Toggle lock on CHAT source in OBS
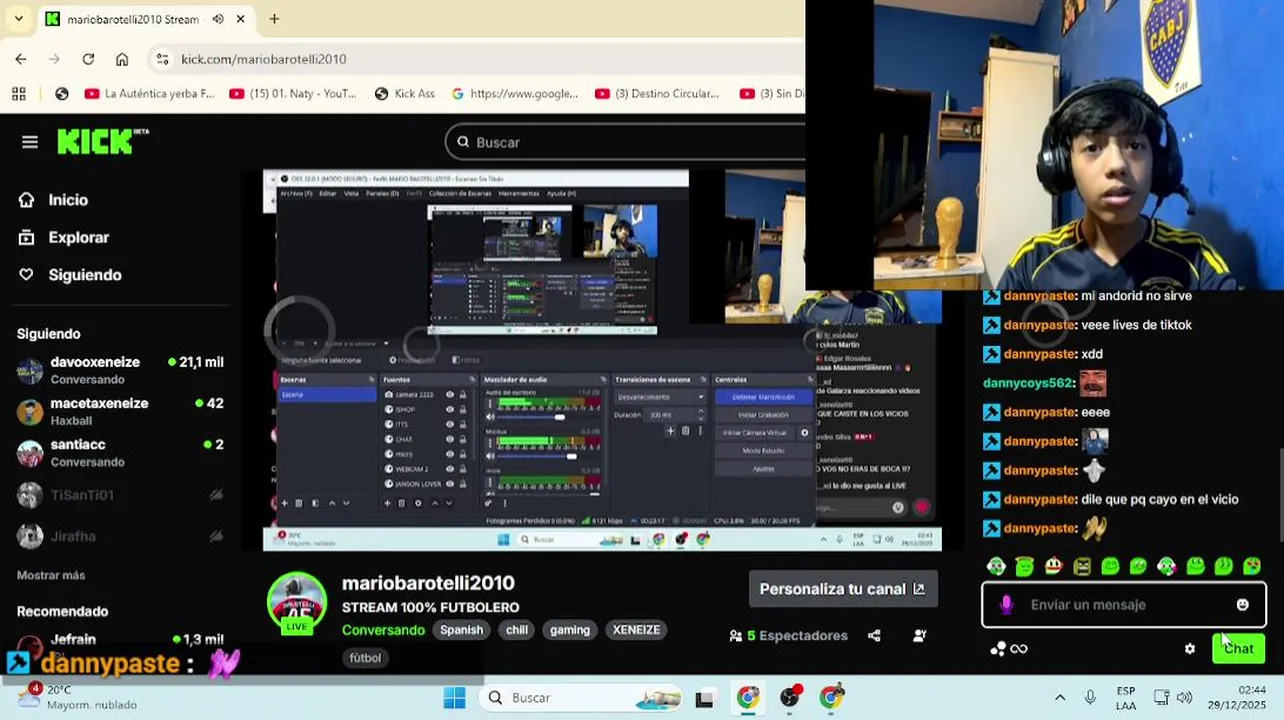Viewport: 1284px width, 720px height. click(463, 439)
